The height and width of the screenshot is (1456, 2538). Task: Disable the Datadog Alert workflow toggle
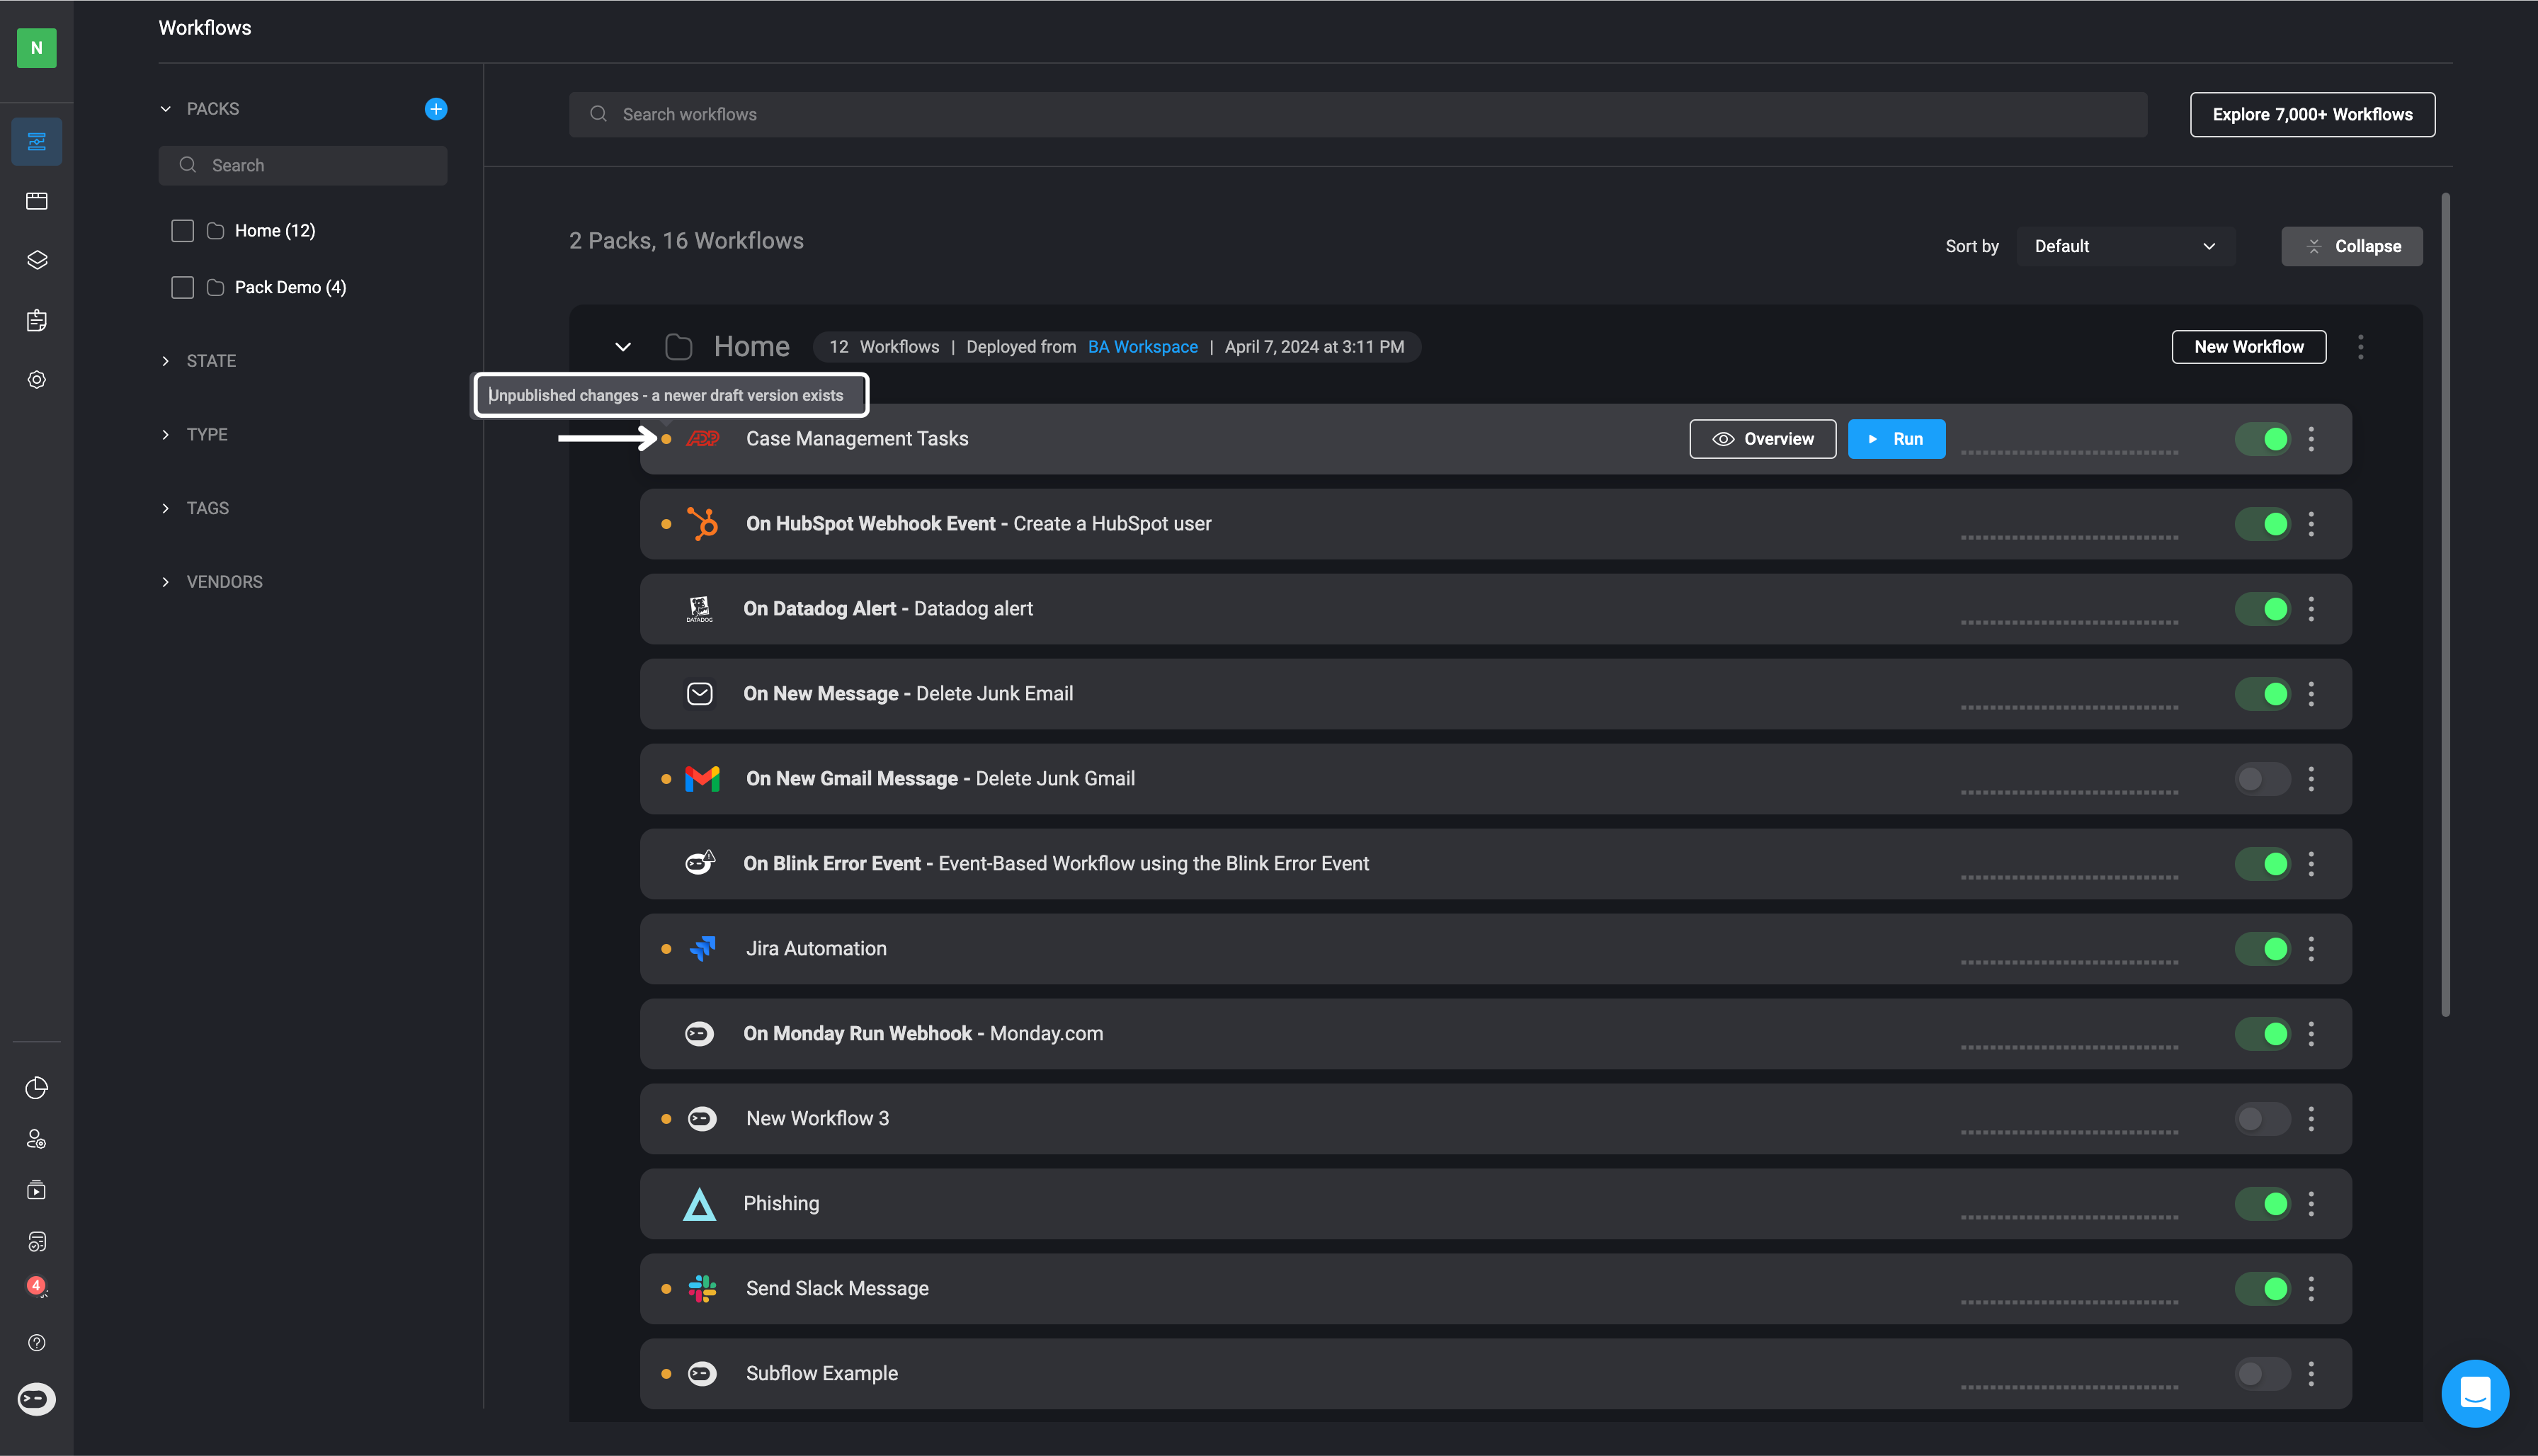pyautogui.click(x=2263, y=609)
